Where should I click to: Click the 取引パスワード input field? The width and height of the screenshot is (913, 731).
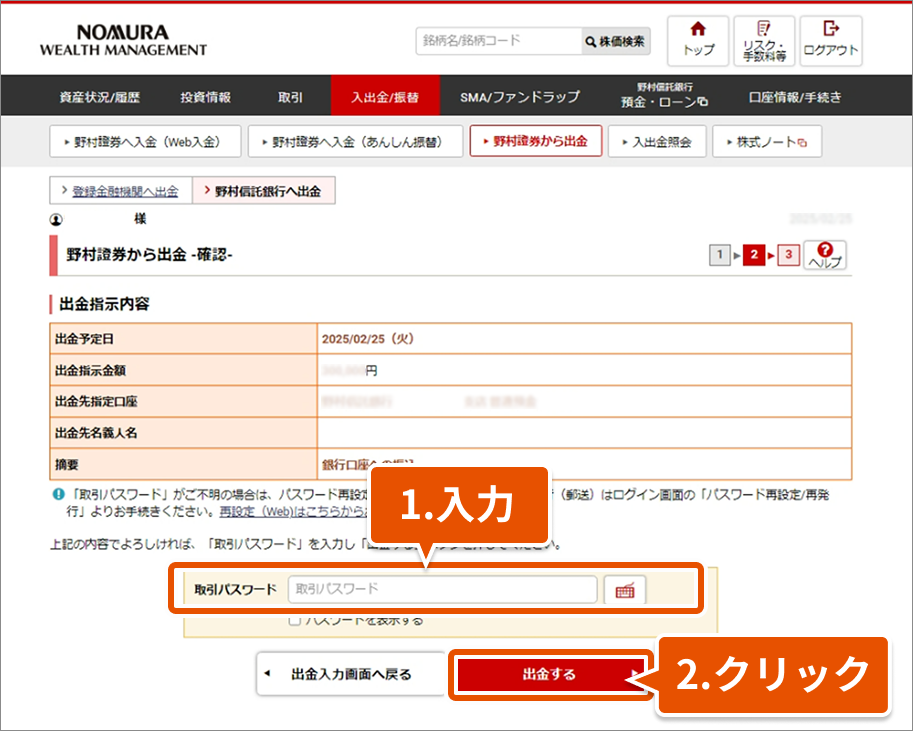point(441,590)
